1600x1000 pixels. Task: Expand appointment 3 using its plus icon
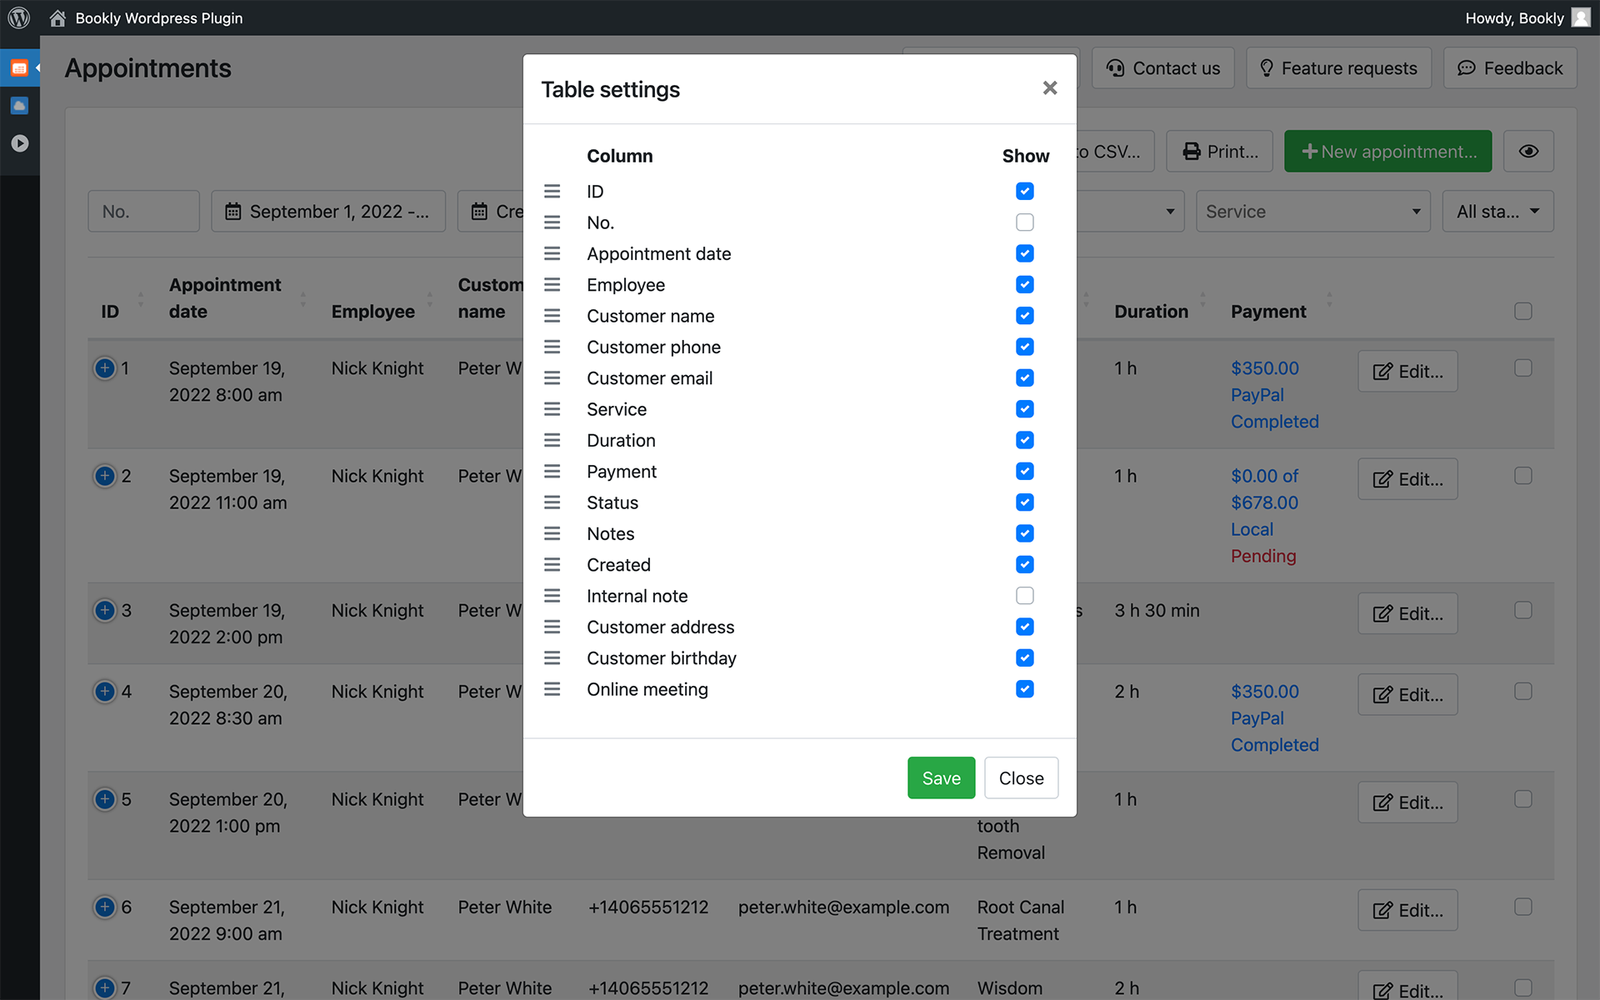coord(105,610)
